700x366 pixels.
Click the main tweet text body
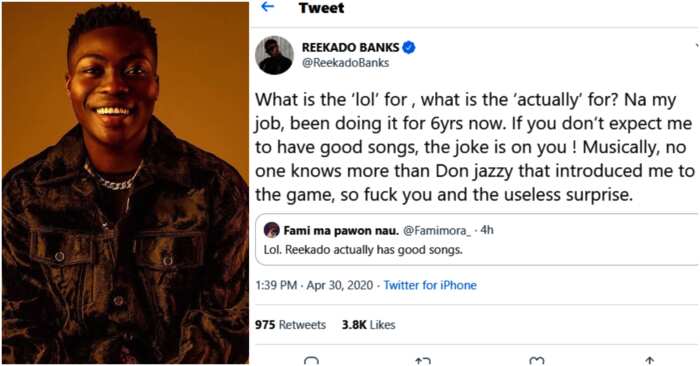[x=475, y=147]
